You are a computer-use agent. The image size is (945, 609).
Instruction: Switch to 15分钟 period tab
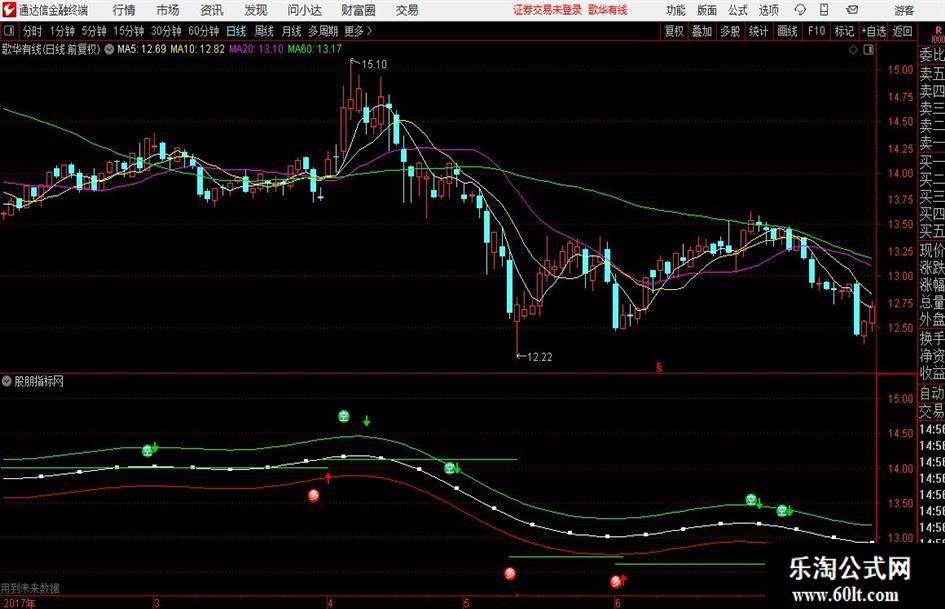point(129,31)
